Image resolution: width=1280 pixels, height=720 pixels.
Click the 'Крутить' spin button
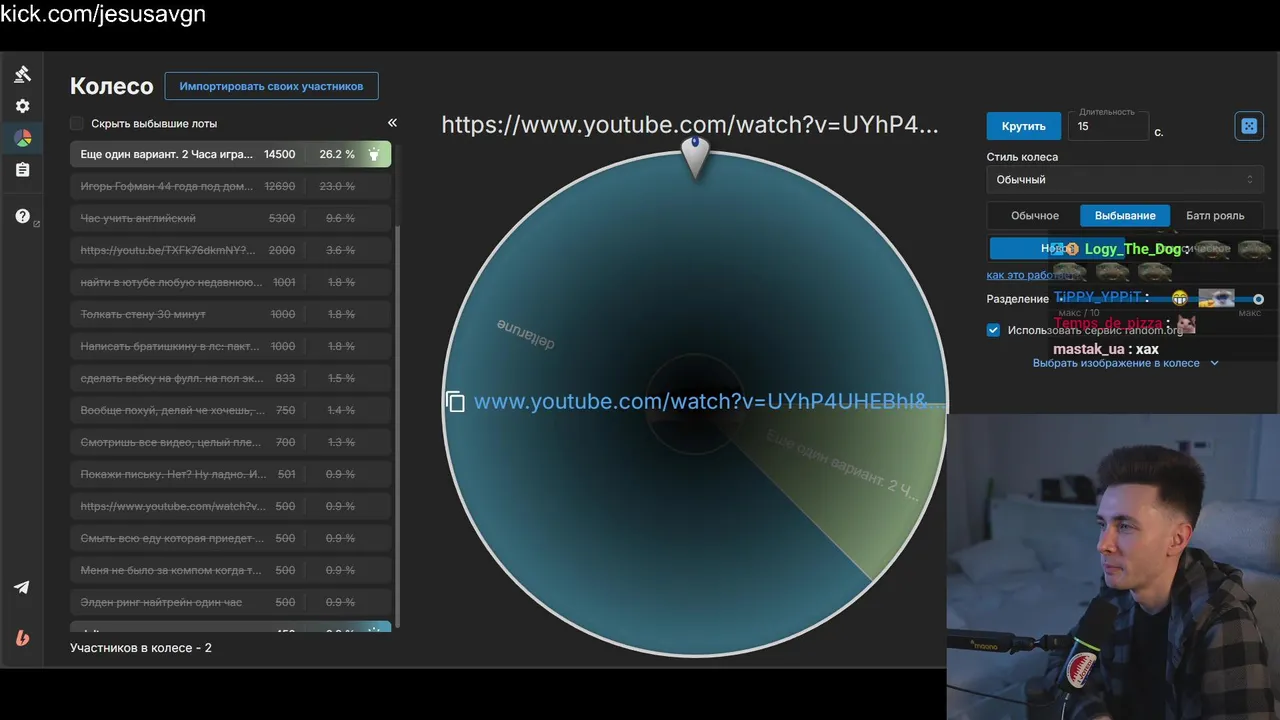pos(1023,126)
